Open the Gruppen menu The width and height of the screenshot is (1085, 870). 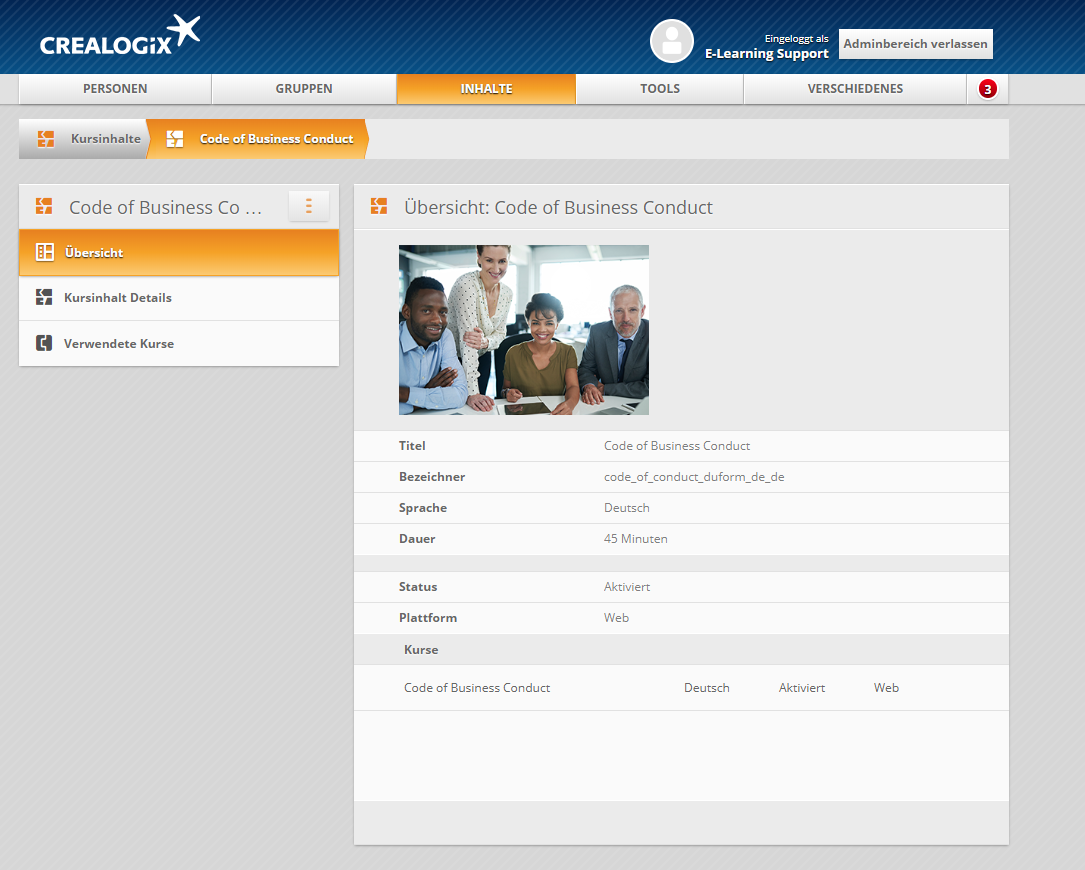pos(304,89)
